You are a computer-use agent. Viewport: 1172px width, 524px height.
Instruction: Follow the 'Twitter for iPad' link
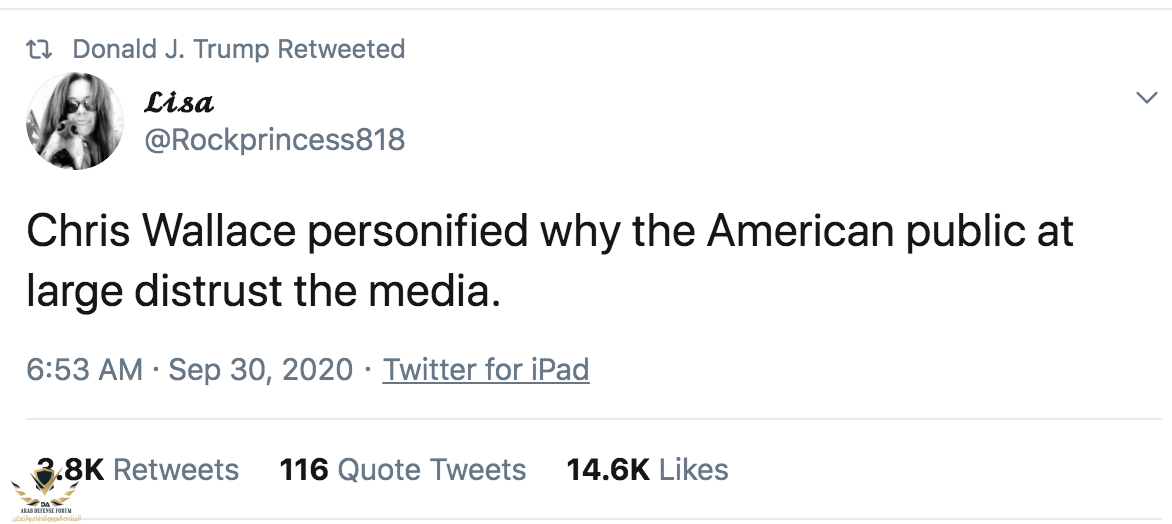coord(486,370)
